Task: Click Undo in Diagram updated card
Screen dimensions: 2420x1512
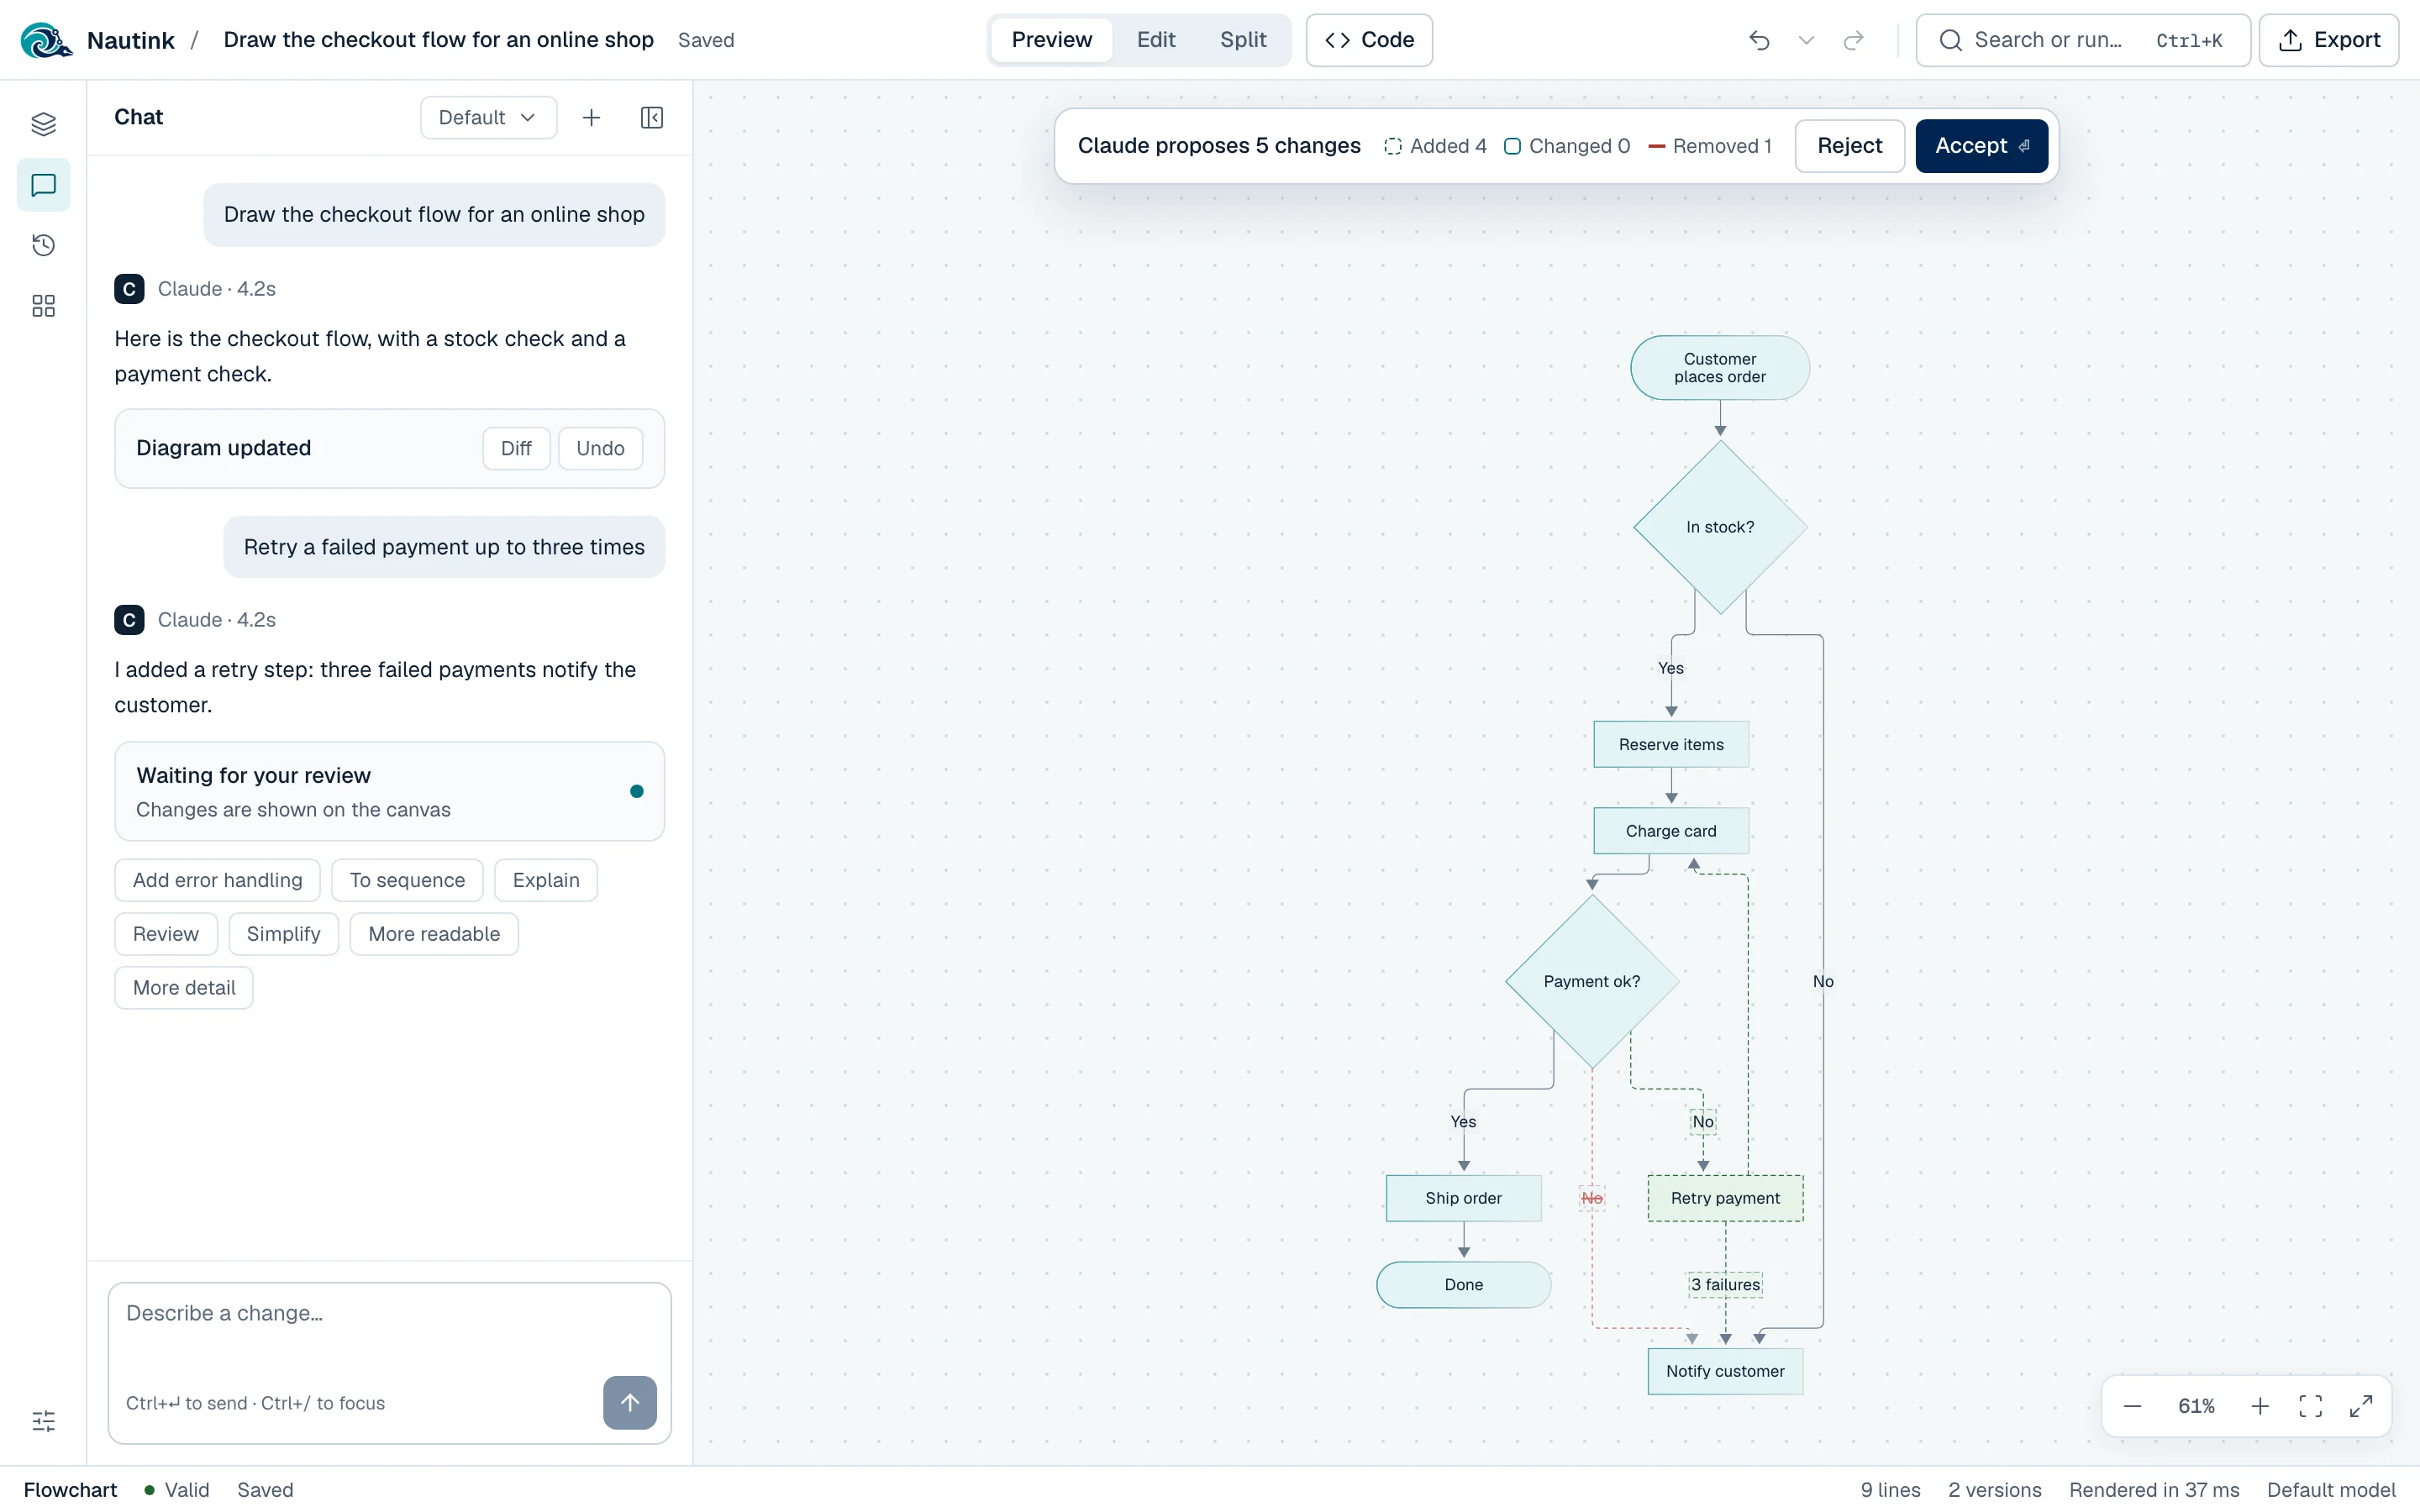Action: tap(600, 448)
